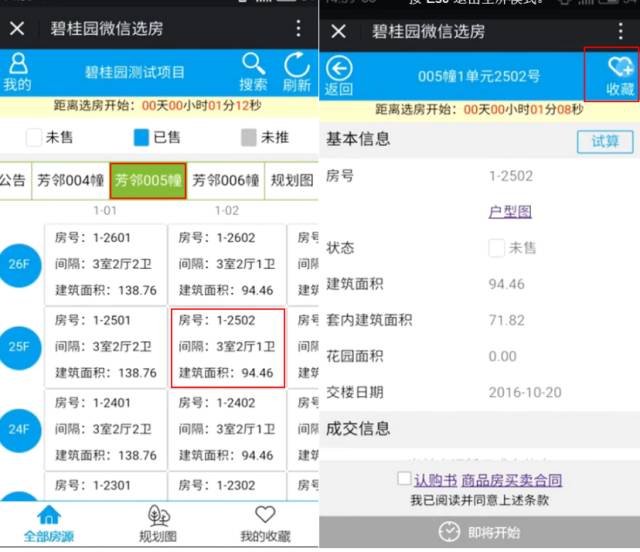Viewport: 640px width, 552px height.
Task: Open 规划图 tree icon in bottom bar
Action: pos(158,524)
